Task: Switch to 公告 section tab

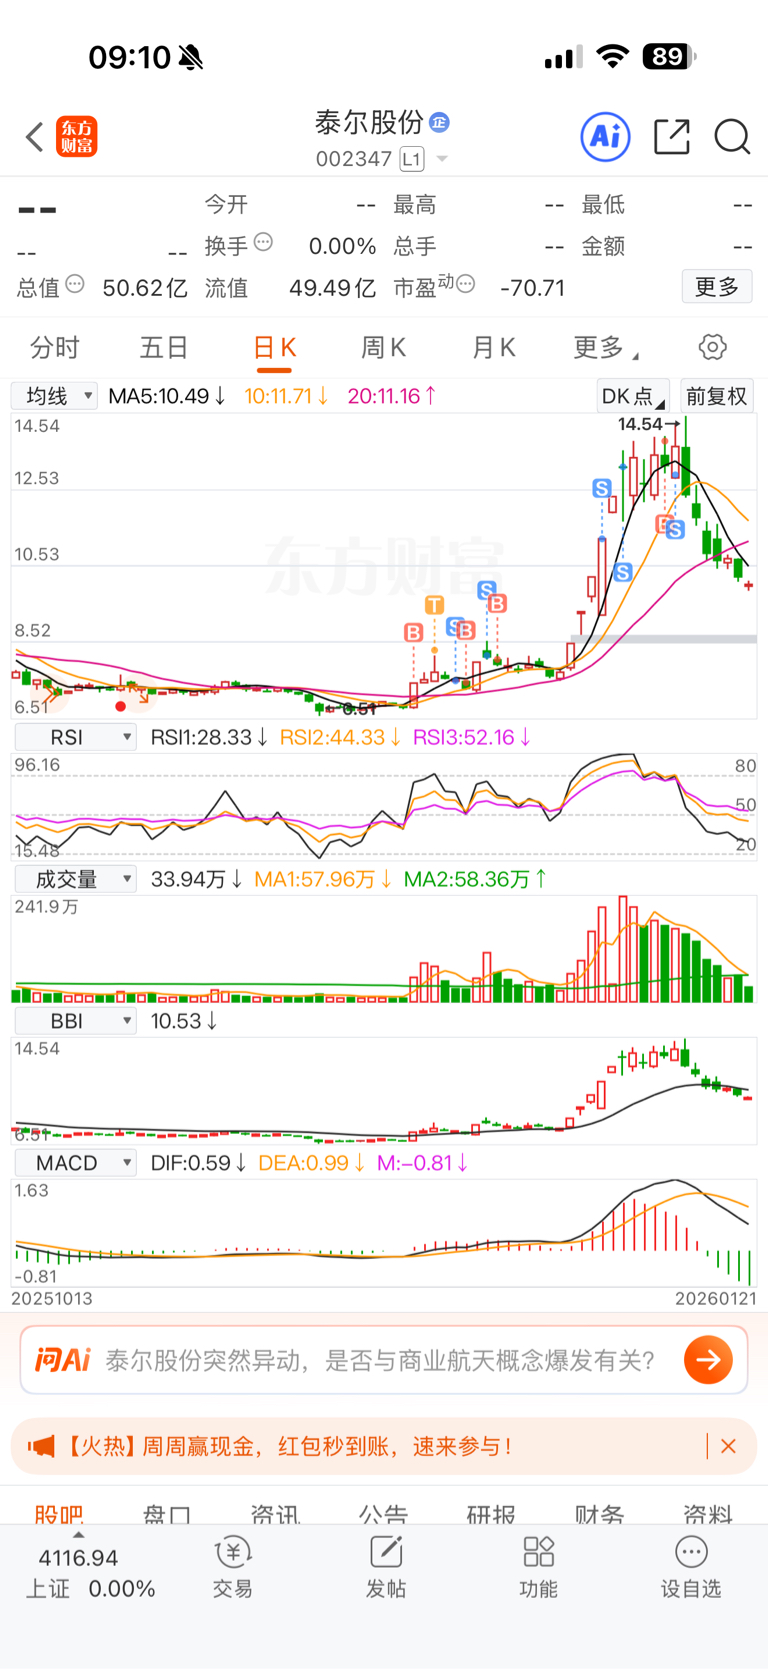Action: (x=383, y=1513)
